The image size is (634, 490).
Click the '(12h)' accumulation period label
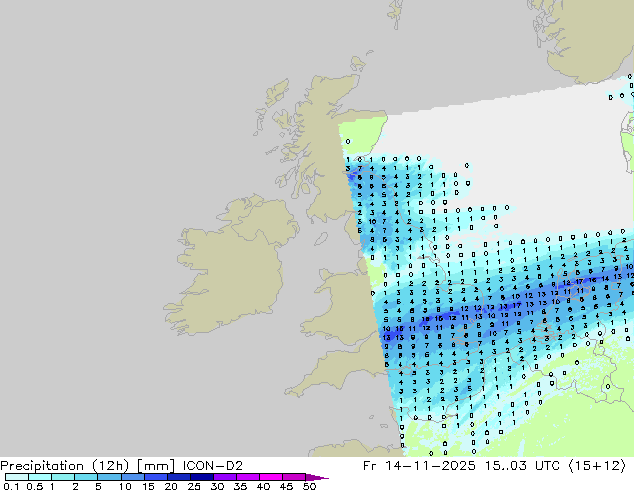point(111,466)
